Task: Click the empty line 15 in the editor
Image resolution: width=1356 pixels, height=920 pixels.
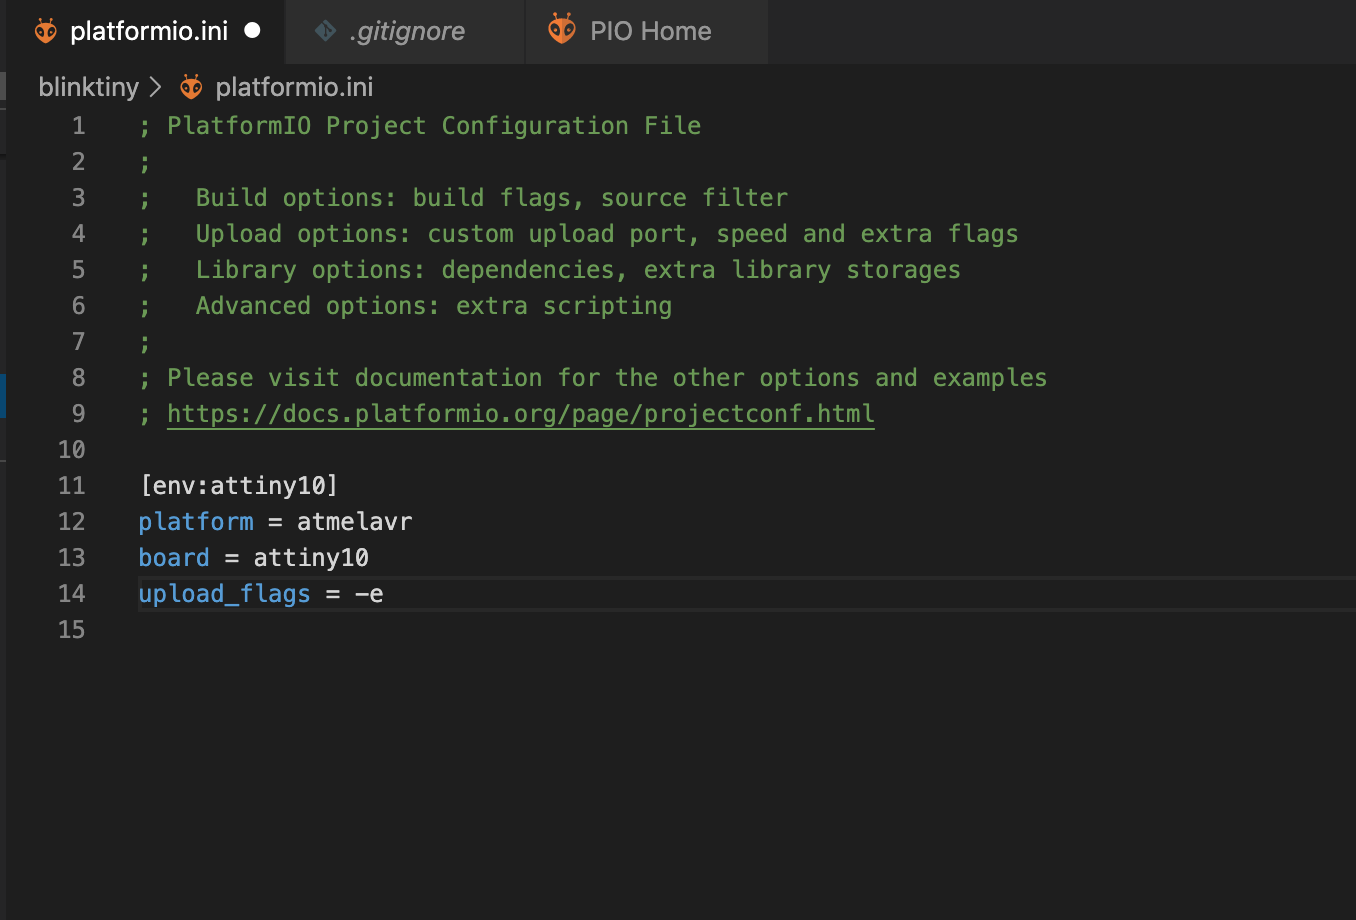Action: coord(746,630)
